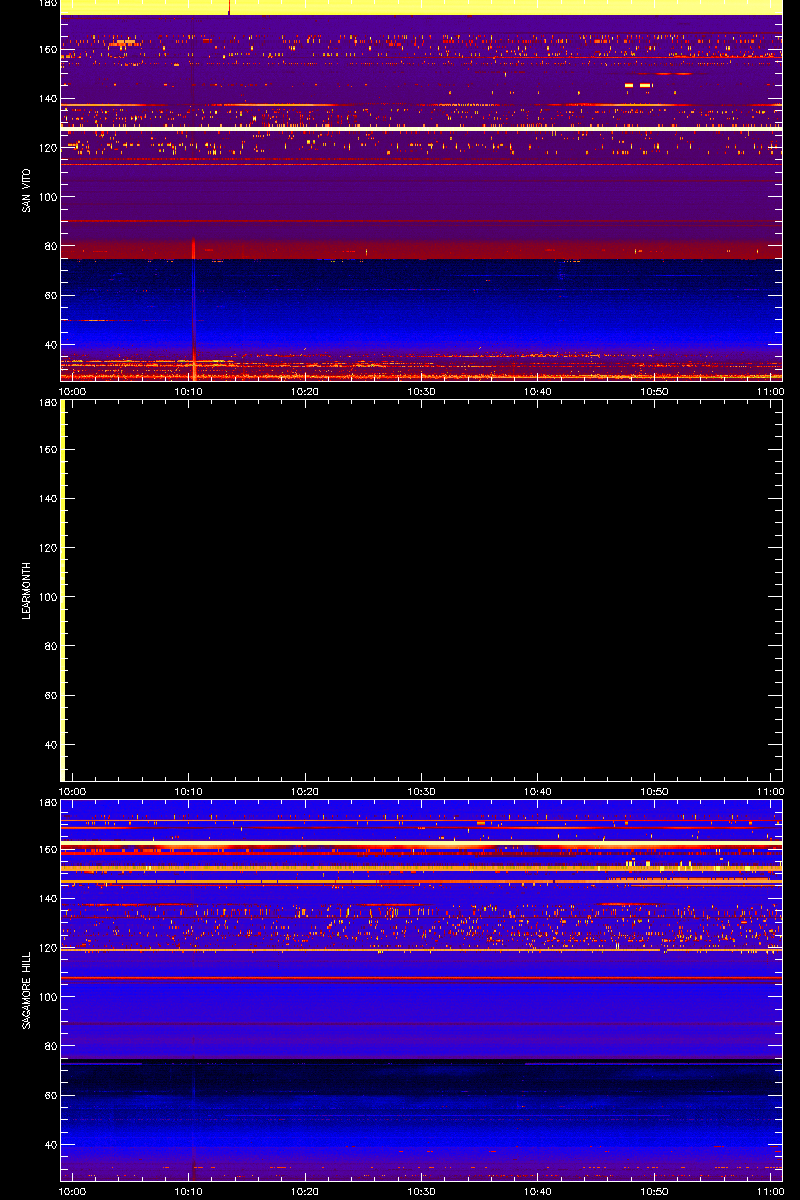Click the 80 frequency label on Sagamore Hill axis
The height and width of the screenshot is (1200, 800).
49,1046
